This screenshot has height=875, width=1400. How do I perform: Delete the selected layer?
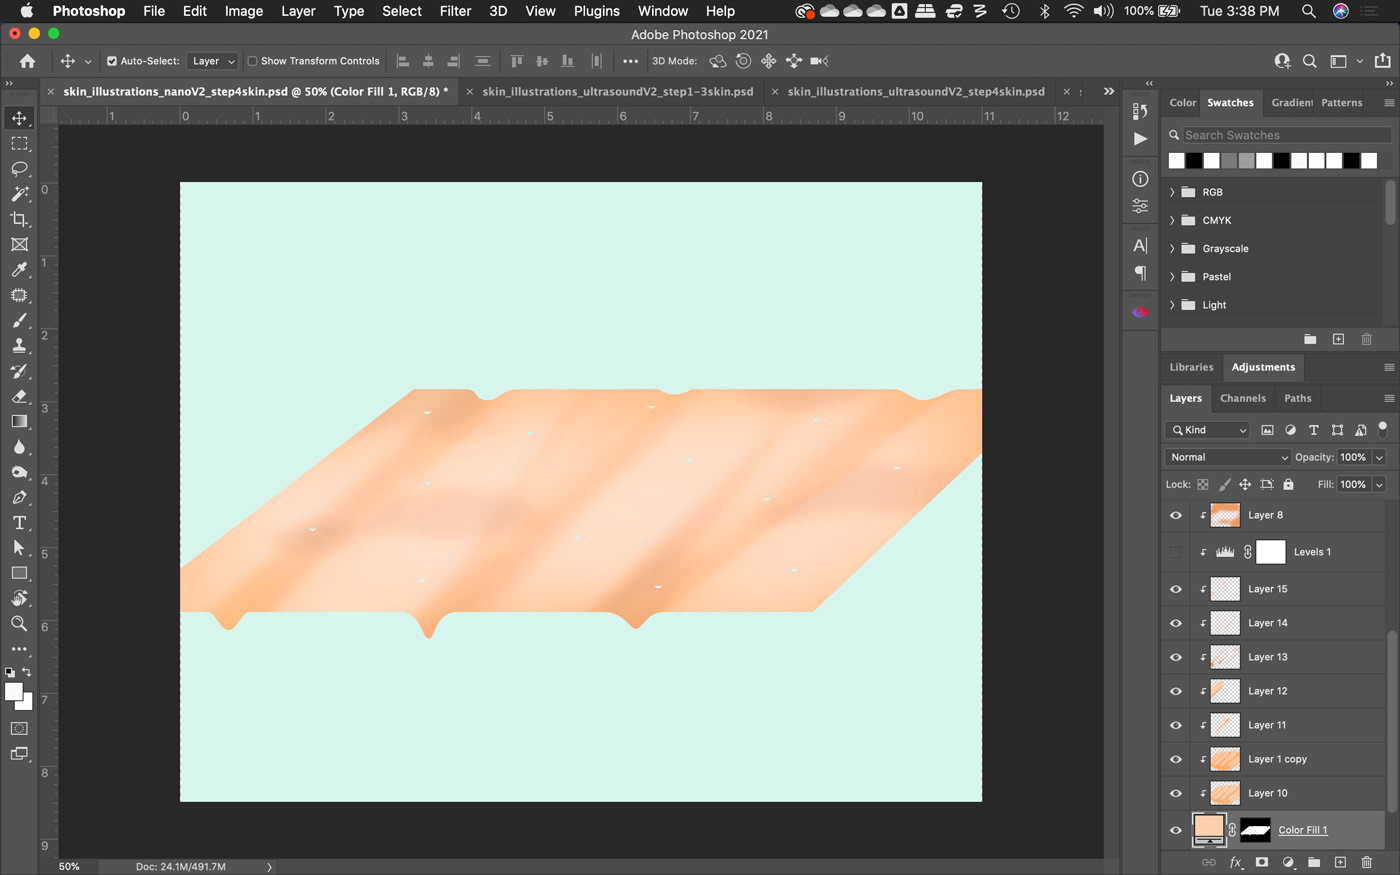(1367, 862)
